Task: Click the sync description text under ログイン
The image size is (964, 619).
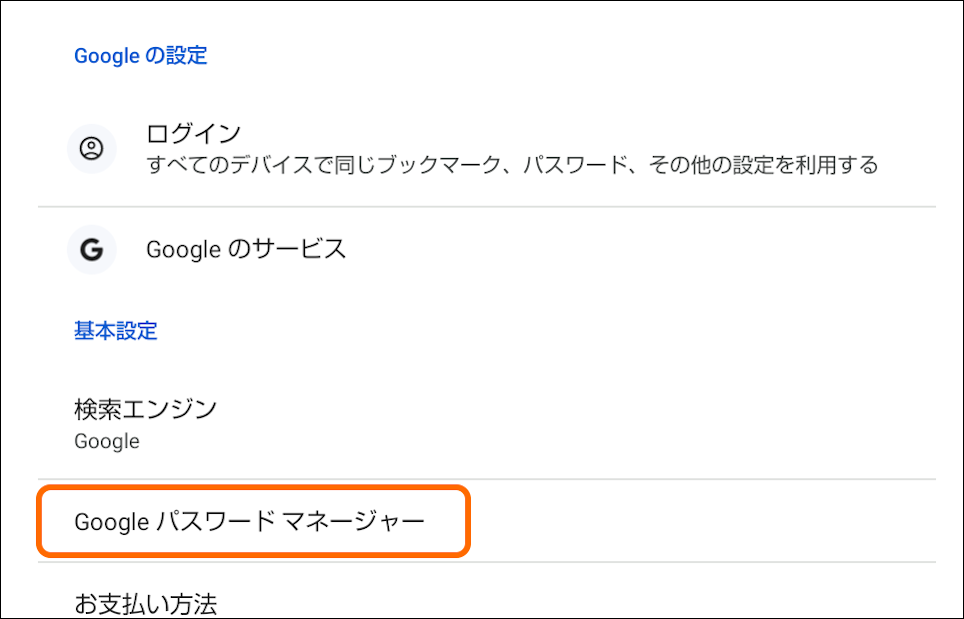Action: pyautogui.click(x=511, y=165)
